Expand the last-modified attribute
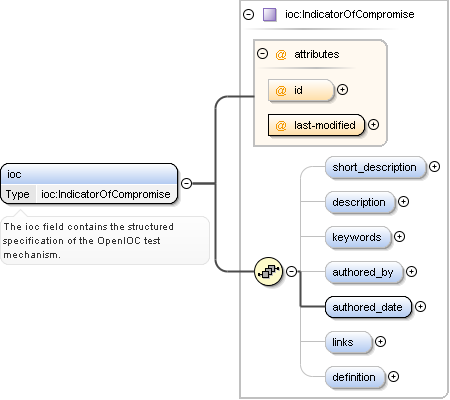Viewport: 450px width, 400px height. coord(373,125)
